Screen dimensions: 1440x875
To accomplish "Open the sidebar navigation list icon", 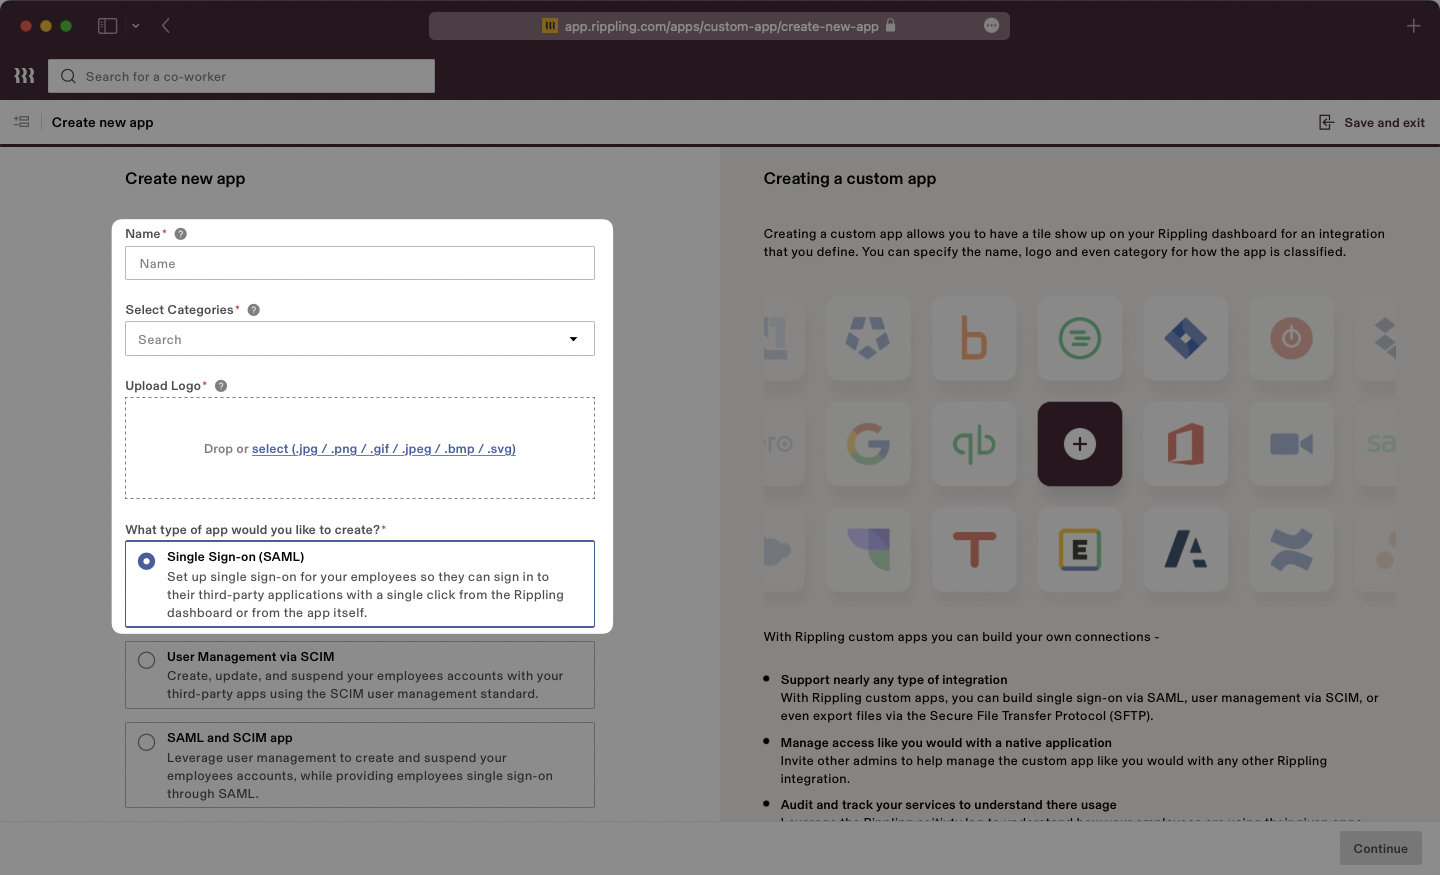I will 21,121.
